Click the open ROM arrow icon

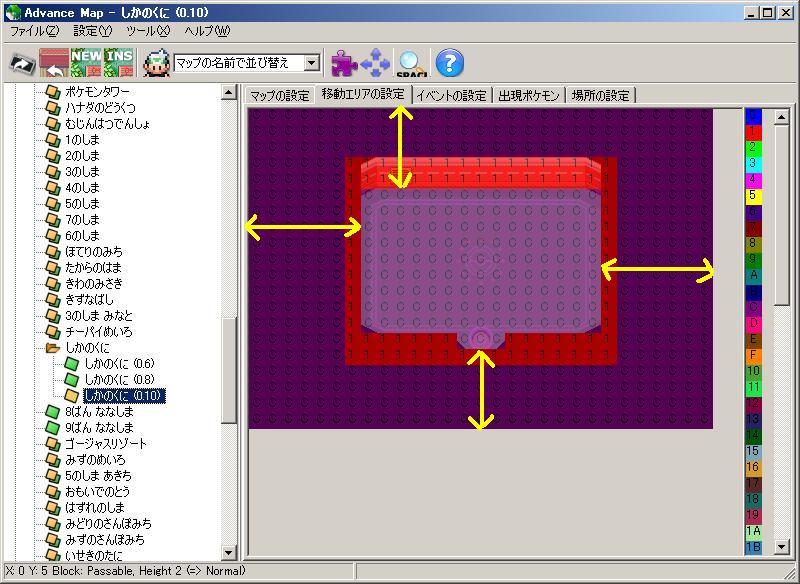22,63
